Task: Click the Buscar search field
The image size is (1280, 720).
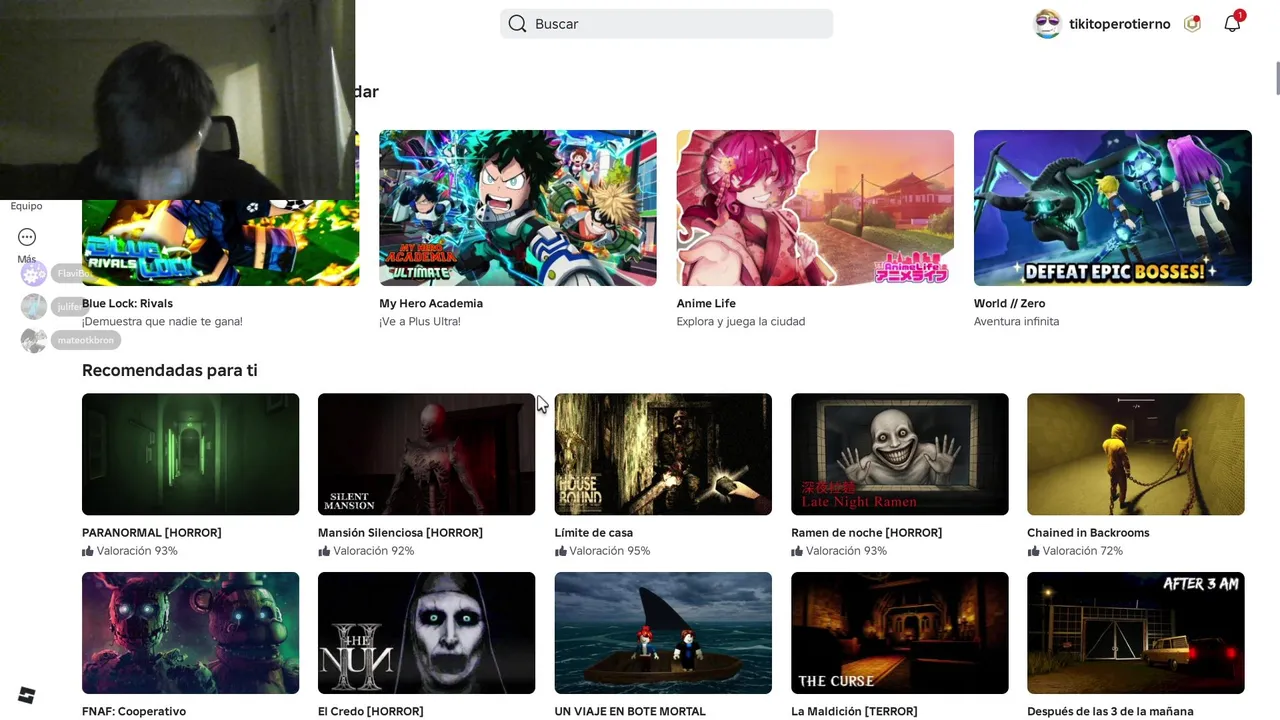Action: [x=666, y=24]
